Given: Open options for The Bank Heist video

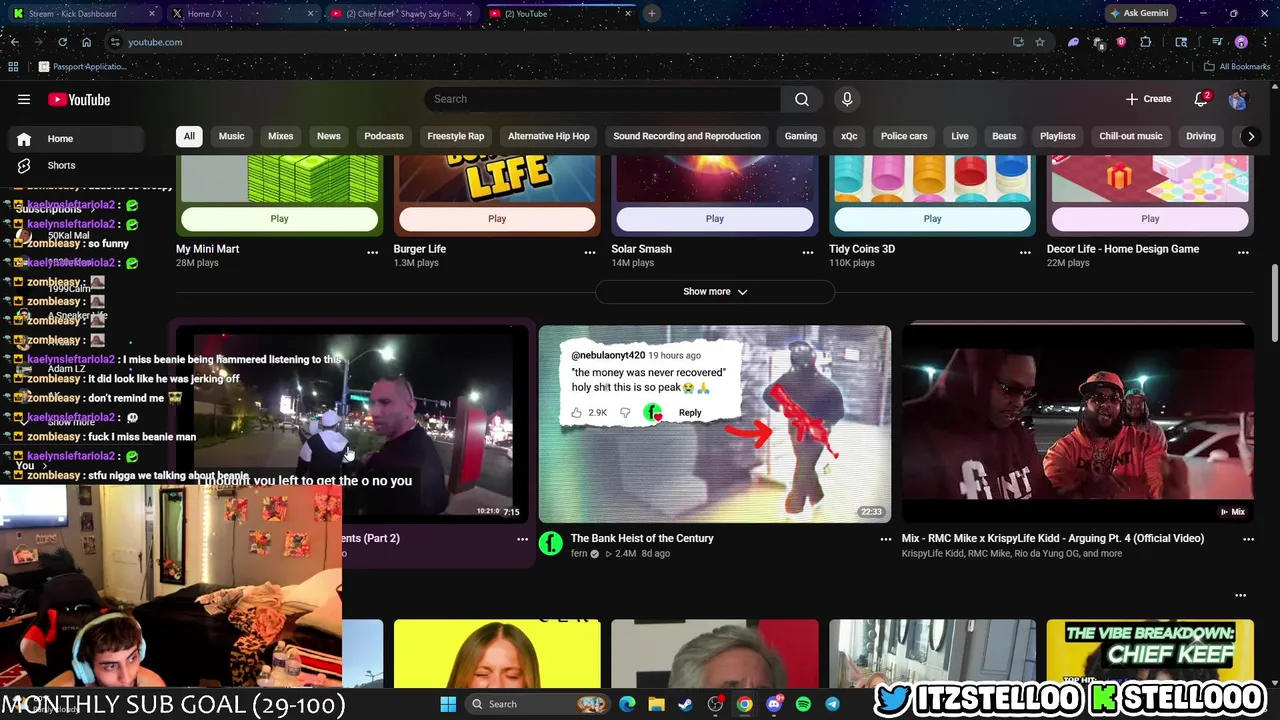Looking at the screenshot, I should point(885,539).
